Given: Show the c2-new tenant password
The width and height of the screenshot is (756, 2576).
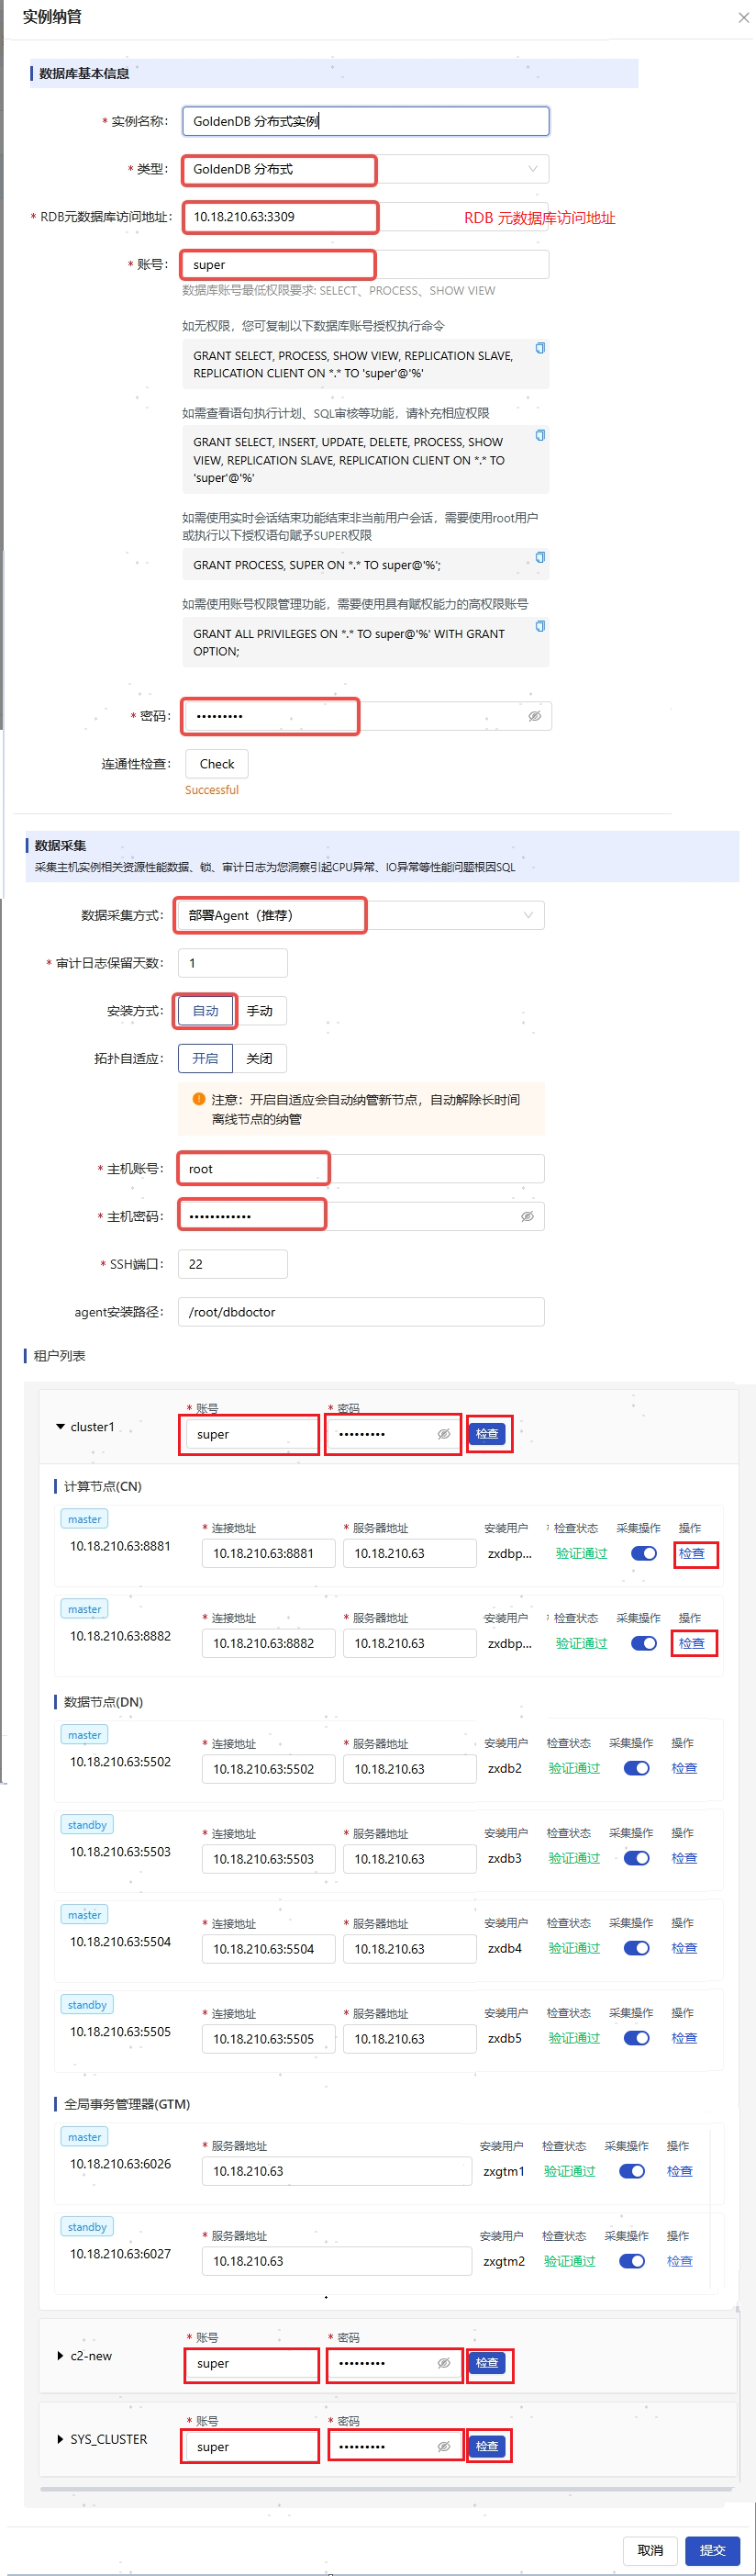Looking at the screenshot, I should 444,2363.
